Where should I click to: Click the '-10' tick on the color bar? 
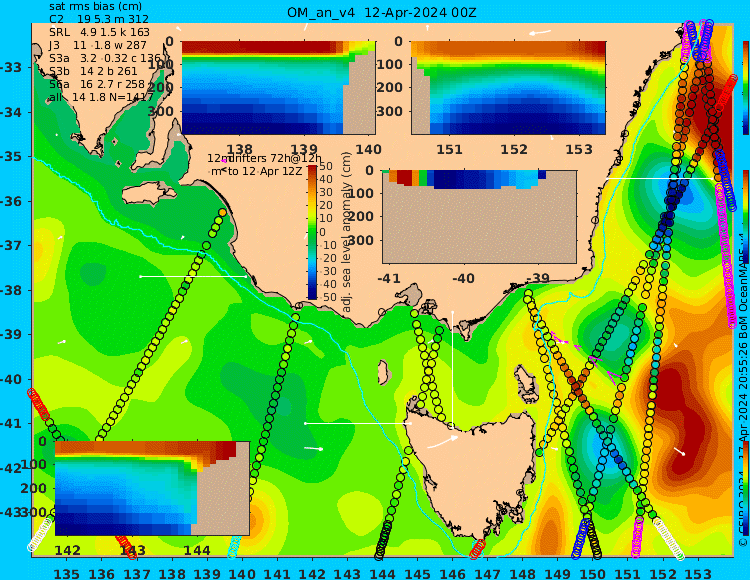(329, 245)
